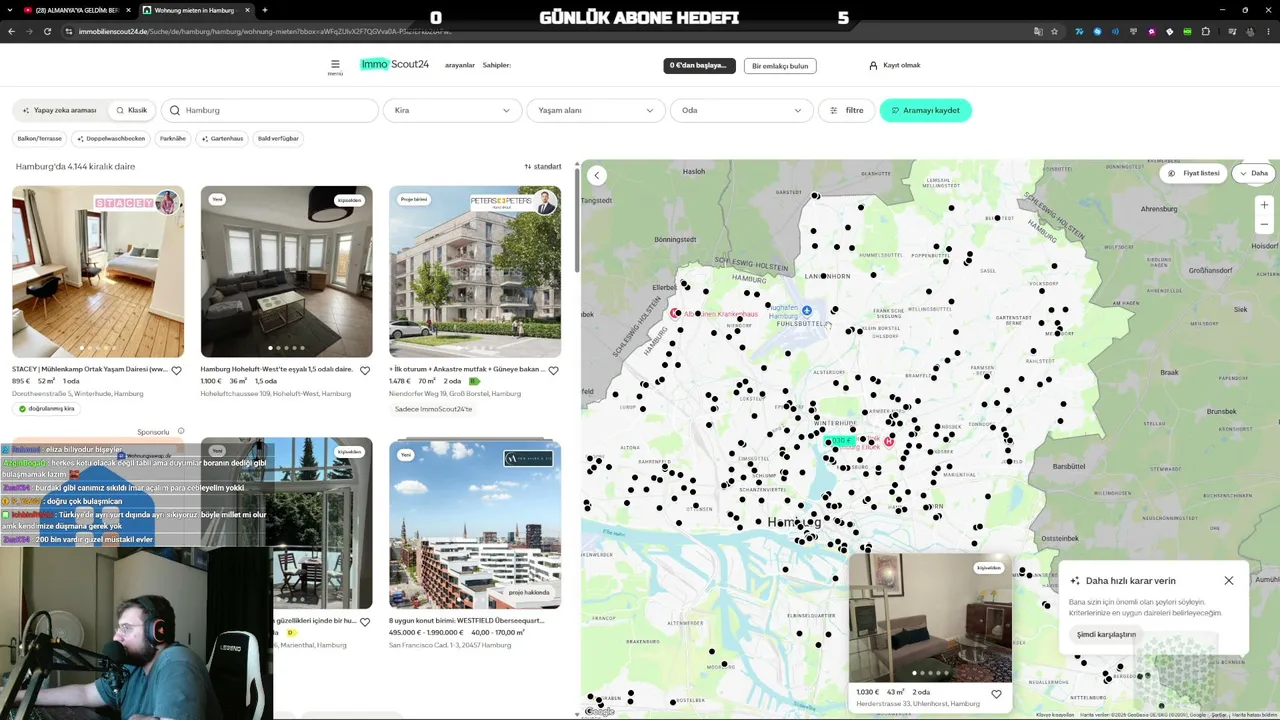Show the Fiyat listesi on the map
Image resolution: width=1280 pixels, height=720 pixels.
click(x=1194, y=173)
